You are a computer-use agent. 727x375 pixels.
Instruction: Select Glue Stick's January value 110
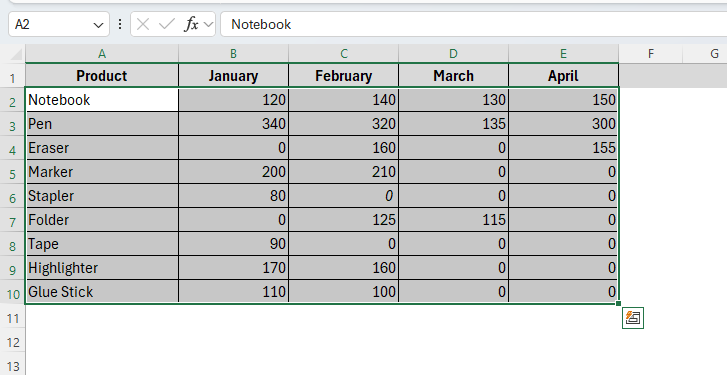coord(233,292)
